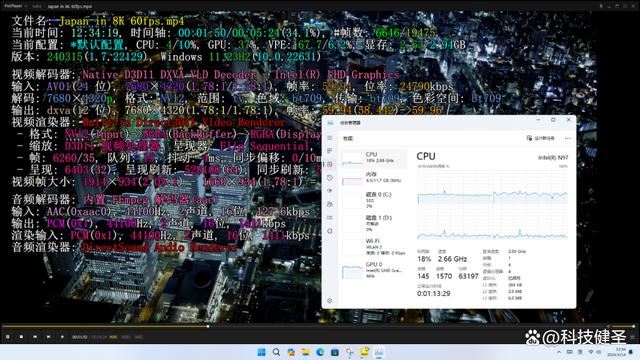This screenshot has height=360, width=640.
Task: Jump to previous file in PotPlayer
Action: coord(35,337)
